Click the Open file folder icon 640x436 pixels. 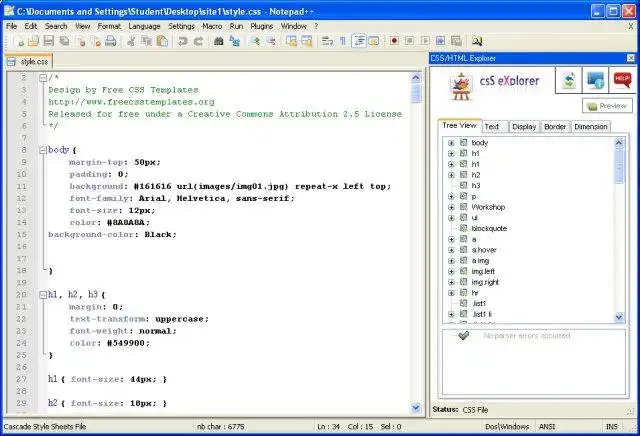(x=33, y=41)
